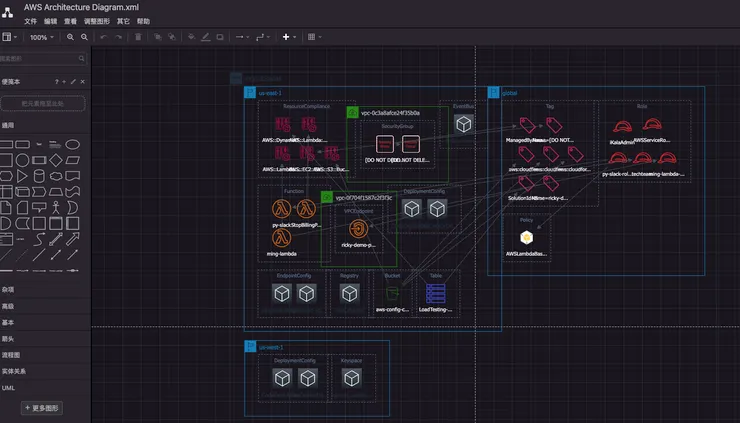Select the AWSLambdaBasic policy icon
This screenshot has width=740, height=423.
click(x=525, y=237)
